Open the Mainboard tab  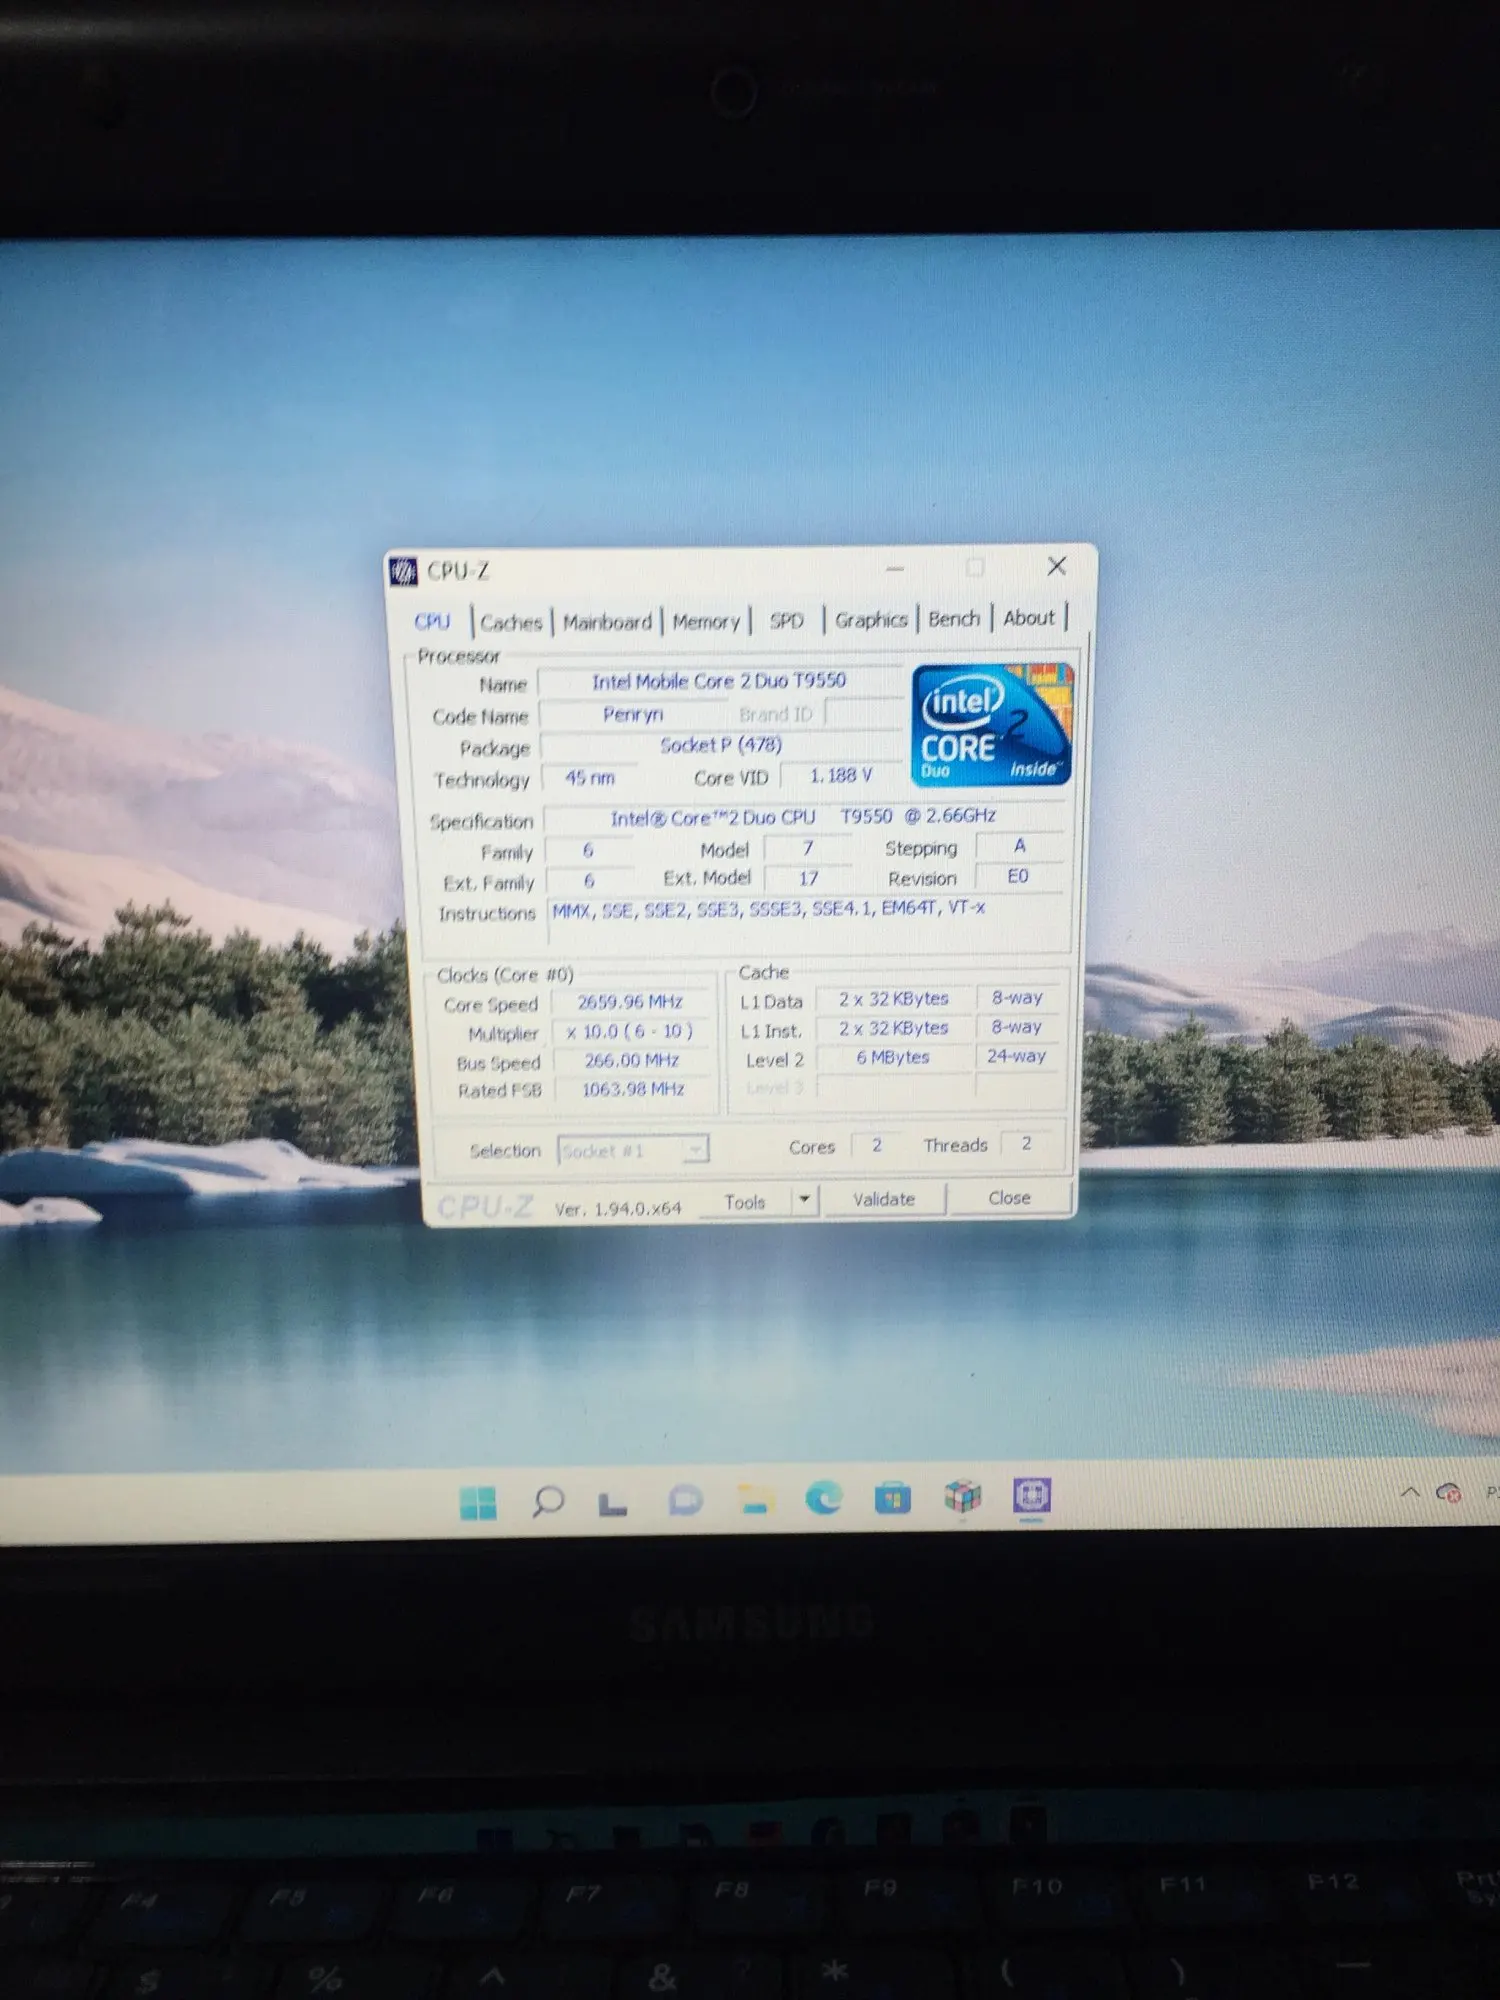(607, 622)
